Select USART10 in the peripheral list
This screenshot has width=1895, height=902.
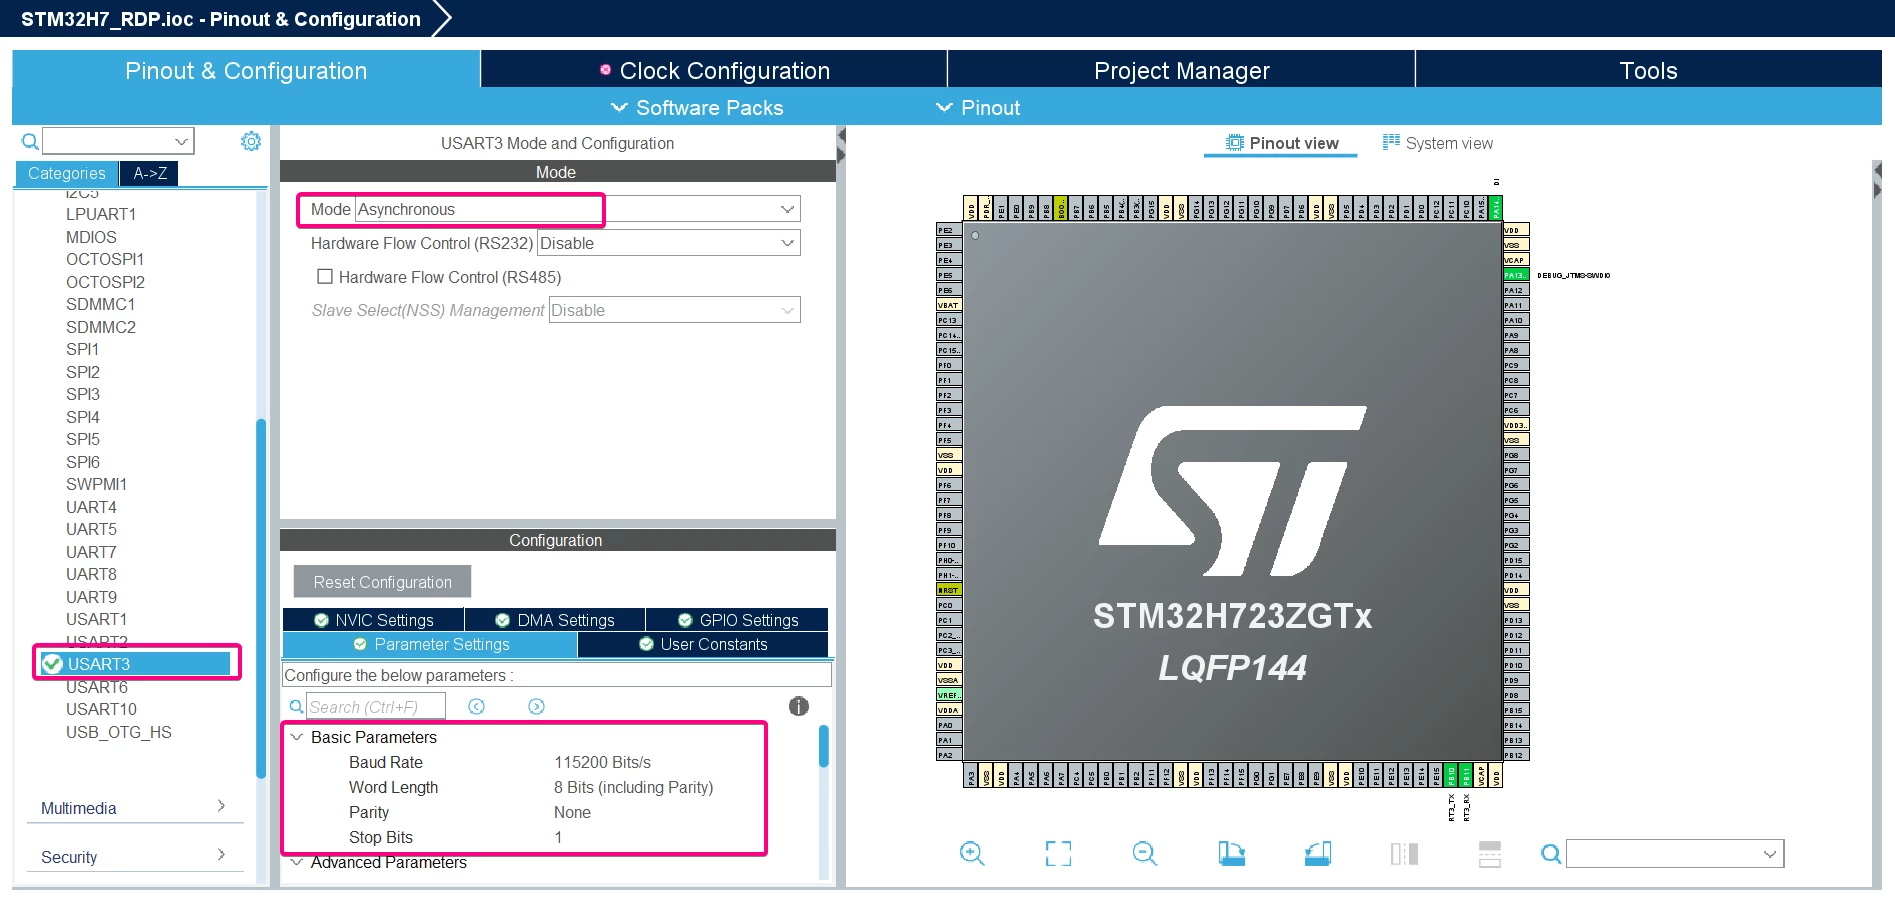[101, 709]
